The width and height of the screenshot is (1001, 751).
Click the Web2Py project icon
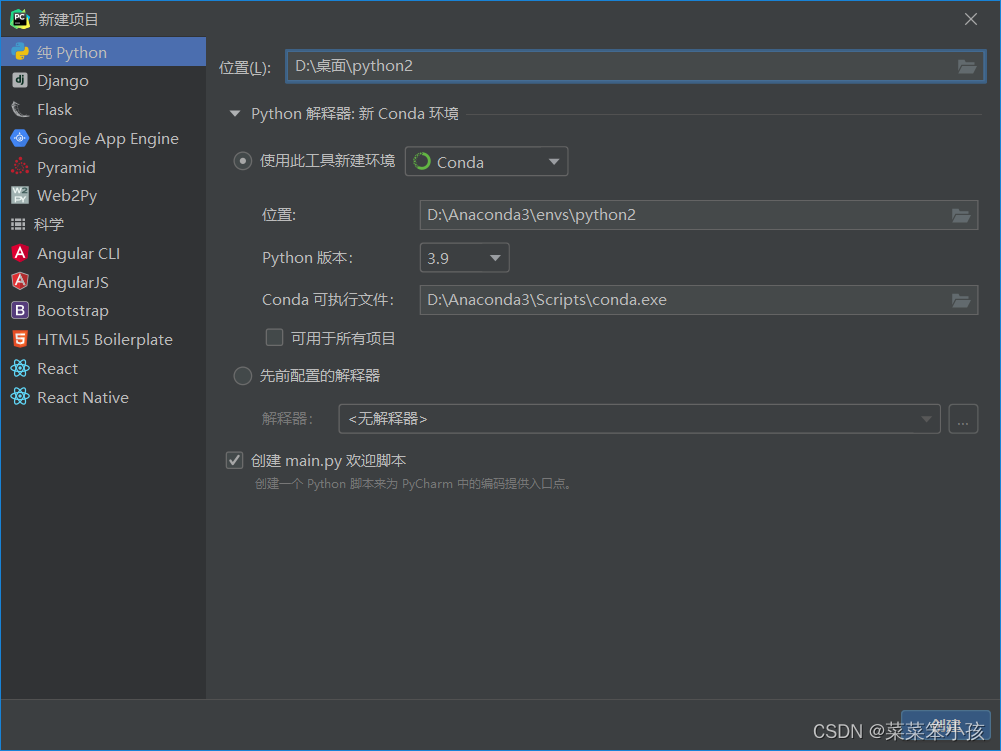click(x=20, y=195)
